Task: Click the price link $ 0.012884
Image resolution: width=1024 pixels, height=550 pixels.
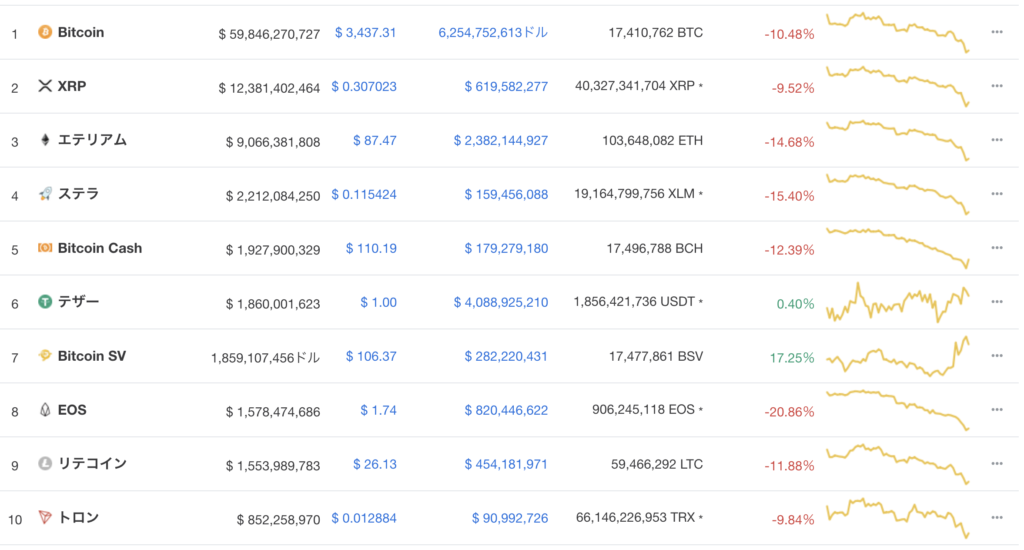Action: click(x=364, y=518)
